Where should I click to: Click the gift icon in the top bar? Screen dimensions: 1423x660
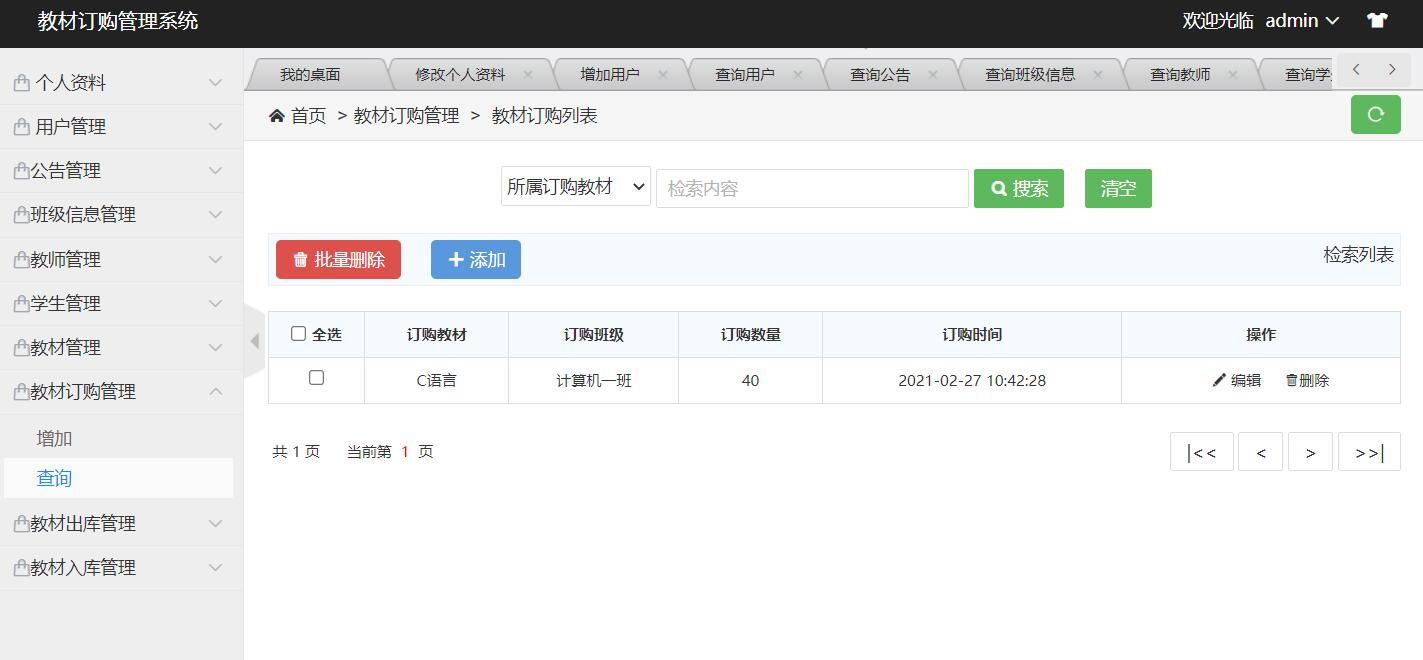click(1377, 20)
